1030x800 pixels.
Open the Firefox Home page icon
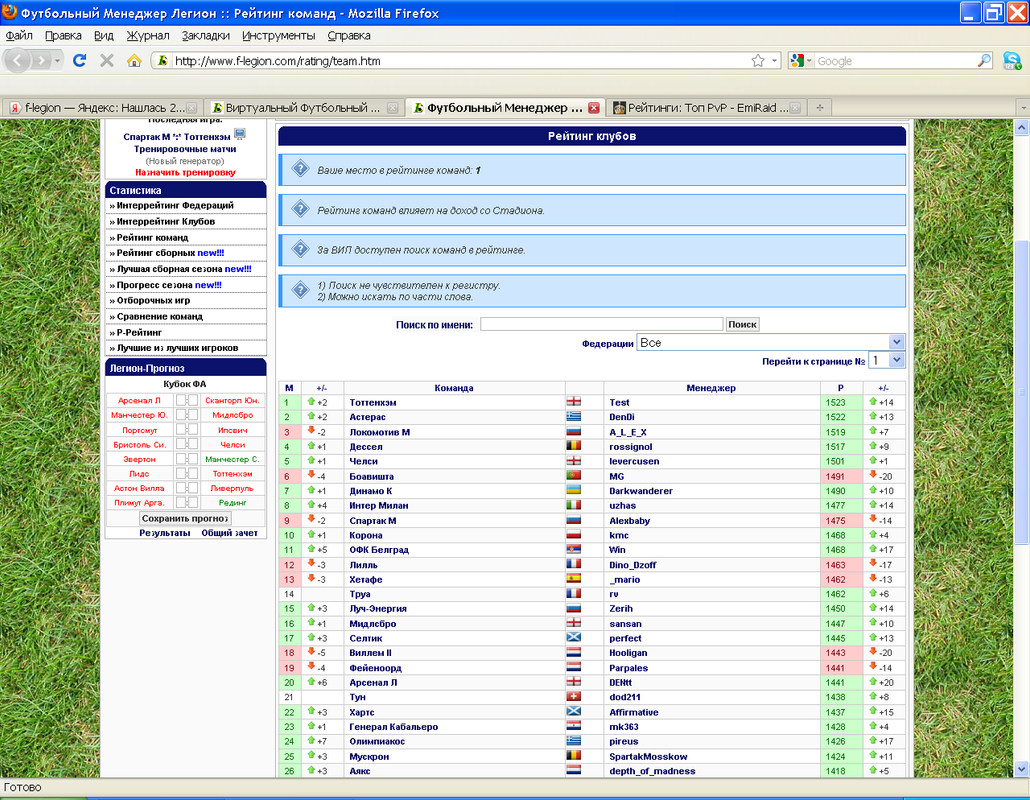(134, 60)
